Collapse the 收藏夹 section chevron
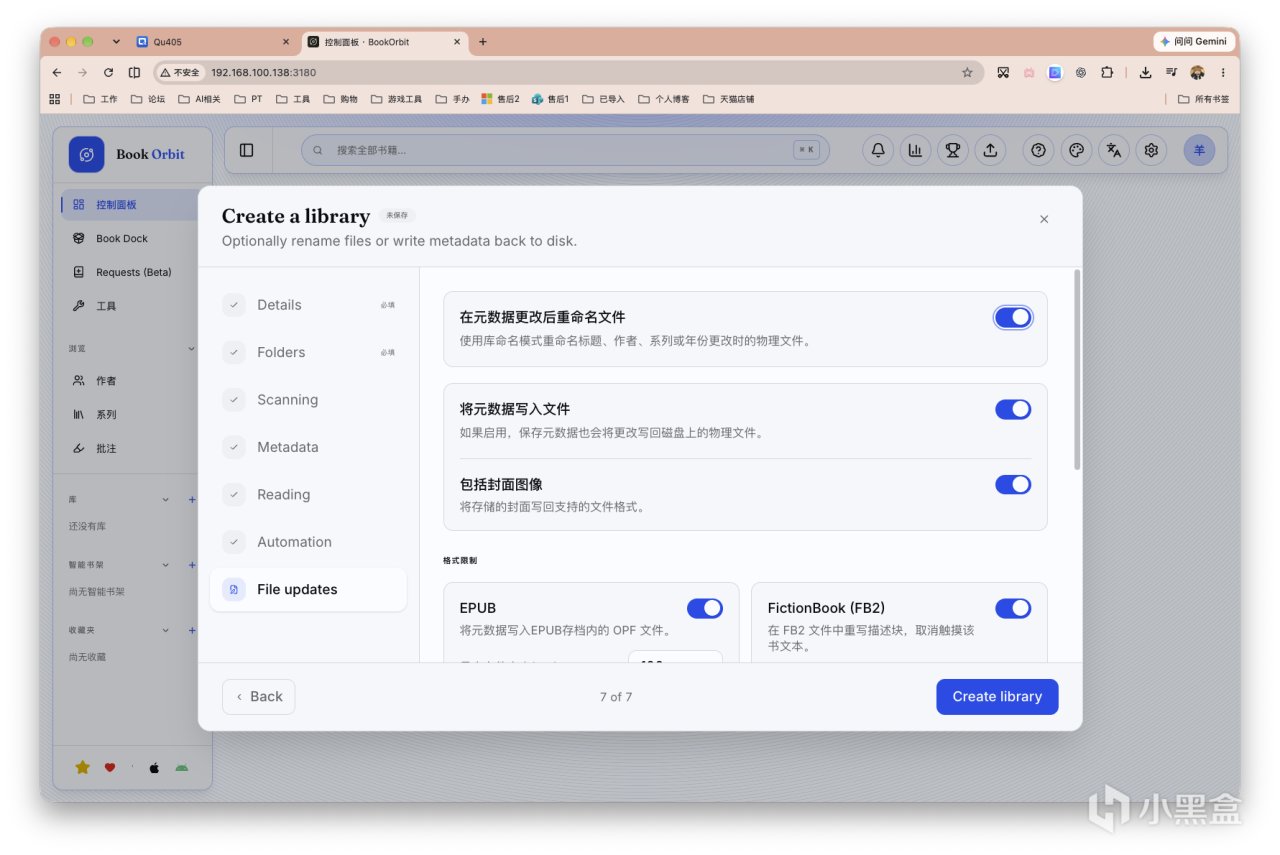 pyautogui.click(x=166, y=631)
